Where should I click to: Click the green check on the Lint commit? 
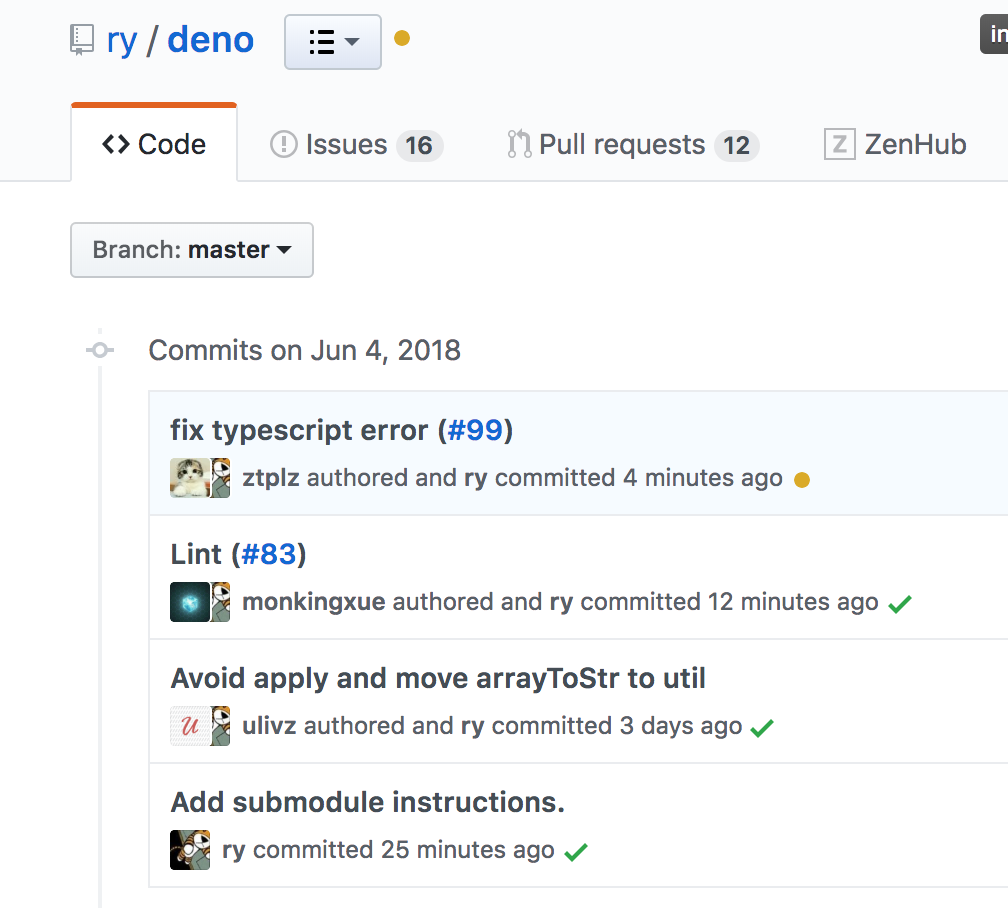coord(899,604)
